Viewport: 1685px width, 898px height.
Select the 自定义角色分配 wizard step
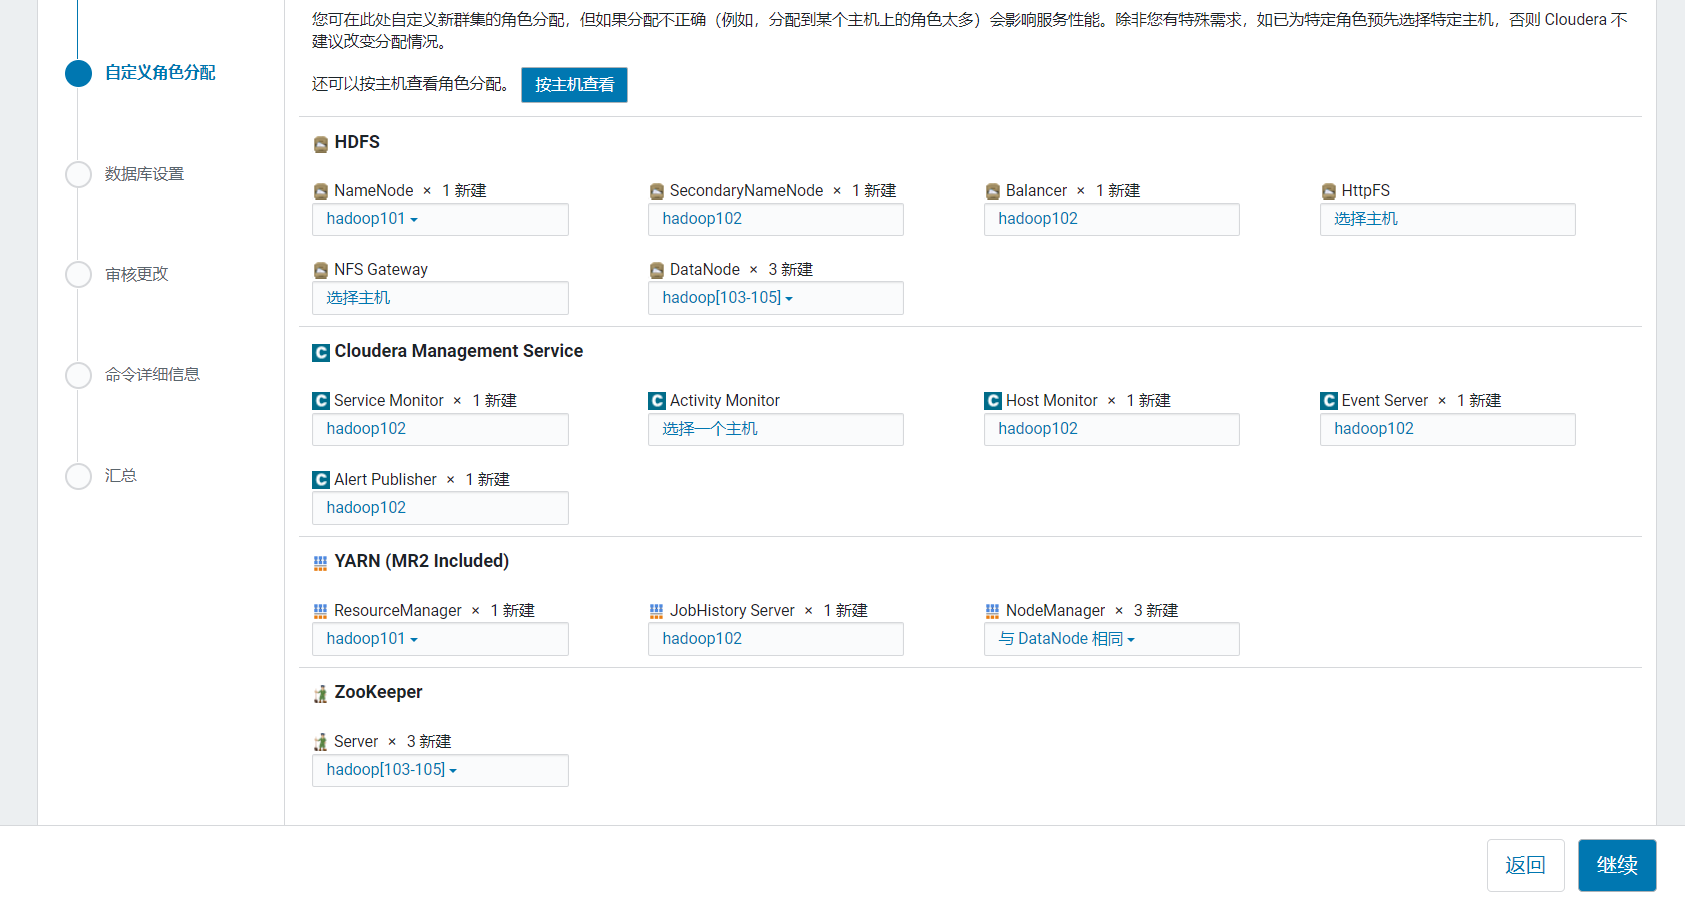tap(160, 73)
